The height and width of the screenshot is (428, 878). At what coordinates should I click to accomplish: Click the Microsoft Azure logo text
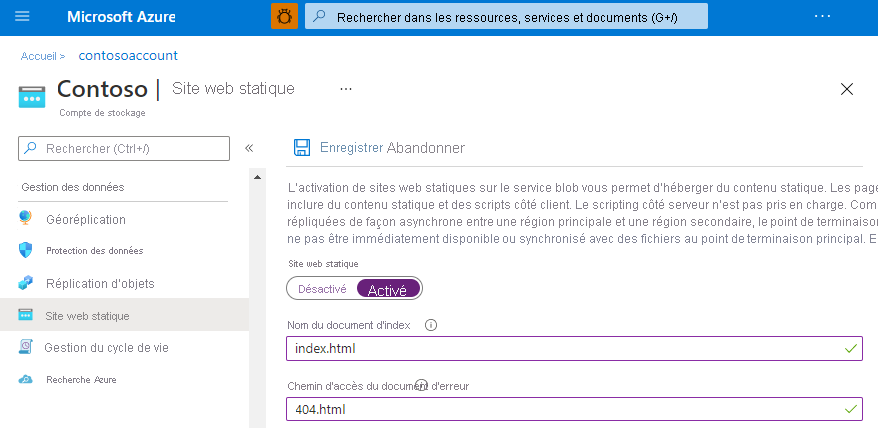[x=121, y=17]
